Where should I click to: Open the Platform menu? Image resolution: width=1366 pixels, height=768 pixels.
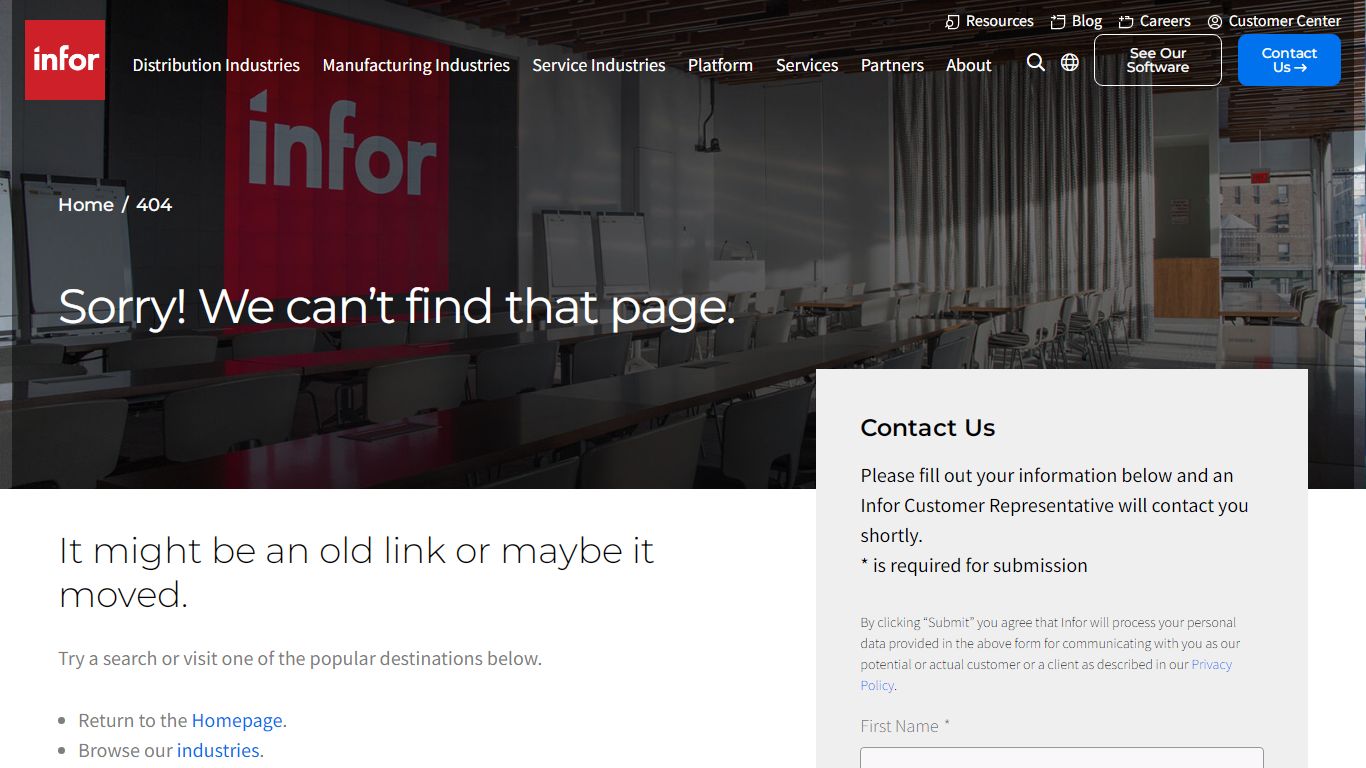pos(720,65)
